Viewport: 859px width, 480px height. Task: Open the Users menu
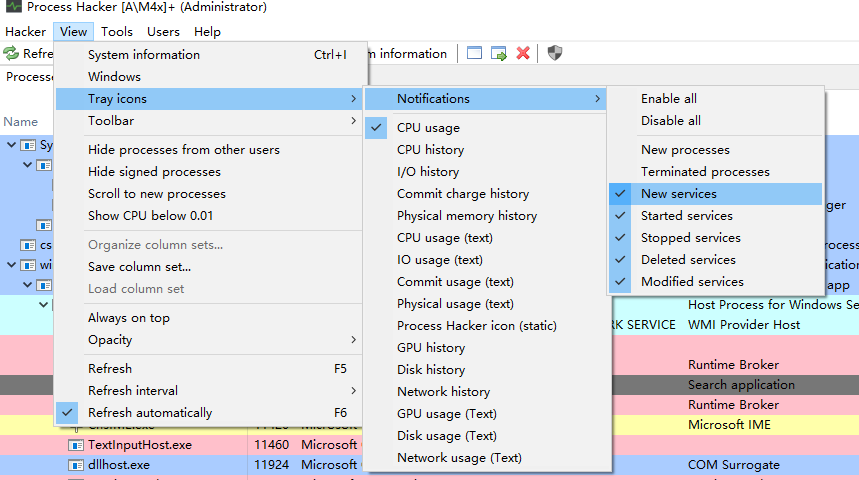click(163, 32)
